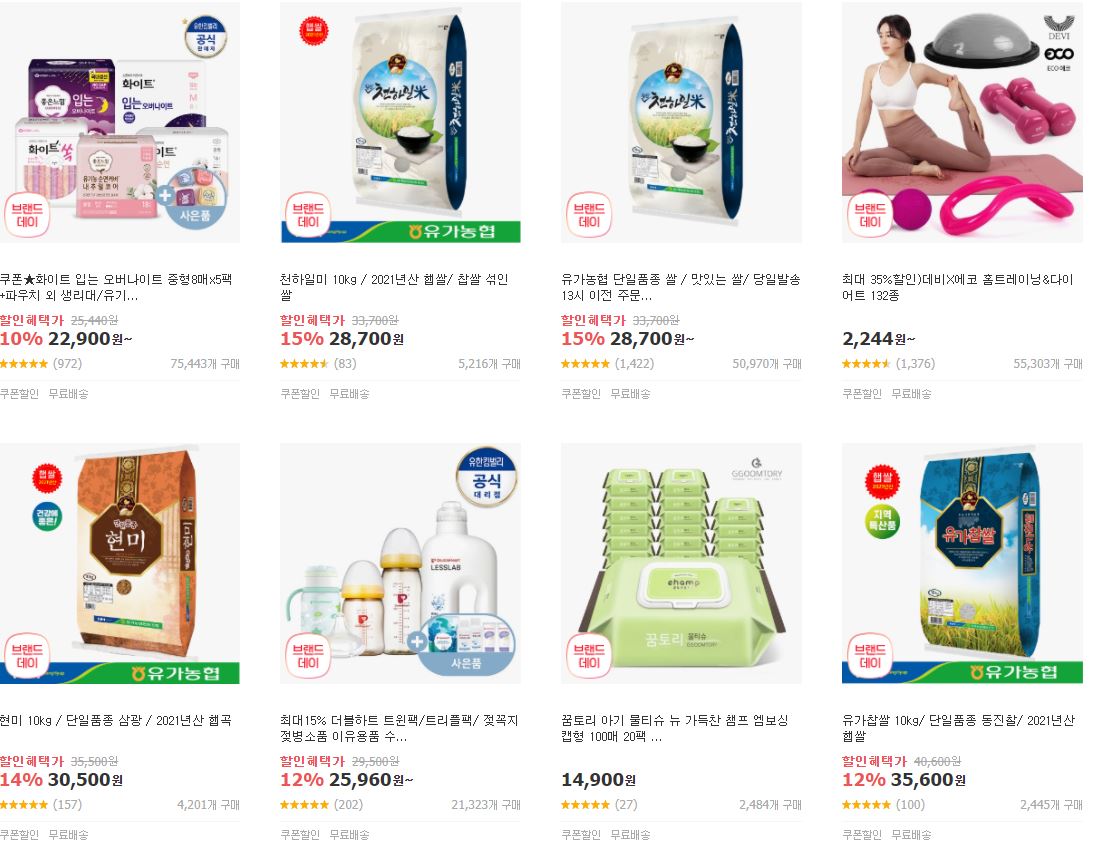Open the 유가찹쌀 10kg 동진찰 title link
This screenshot has width=1095, height=848.
point(958,728)
